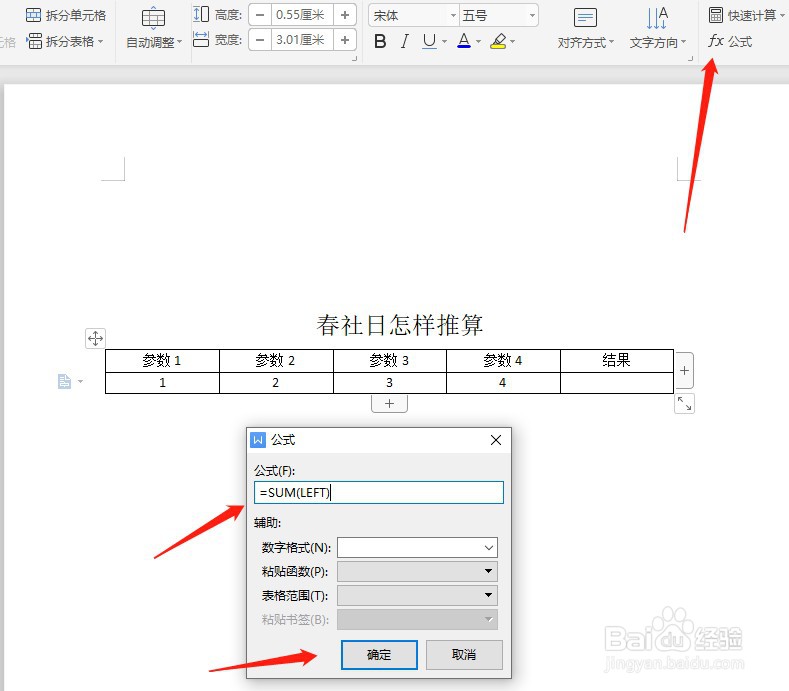Open the font size dropdown 五号
The width and height of the screenshot is (789, 691).
[499, 16]
